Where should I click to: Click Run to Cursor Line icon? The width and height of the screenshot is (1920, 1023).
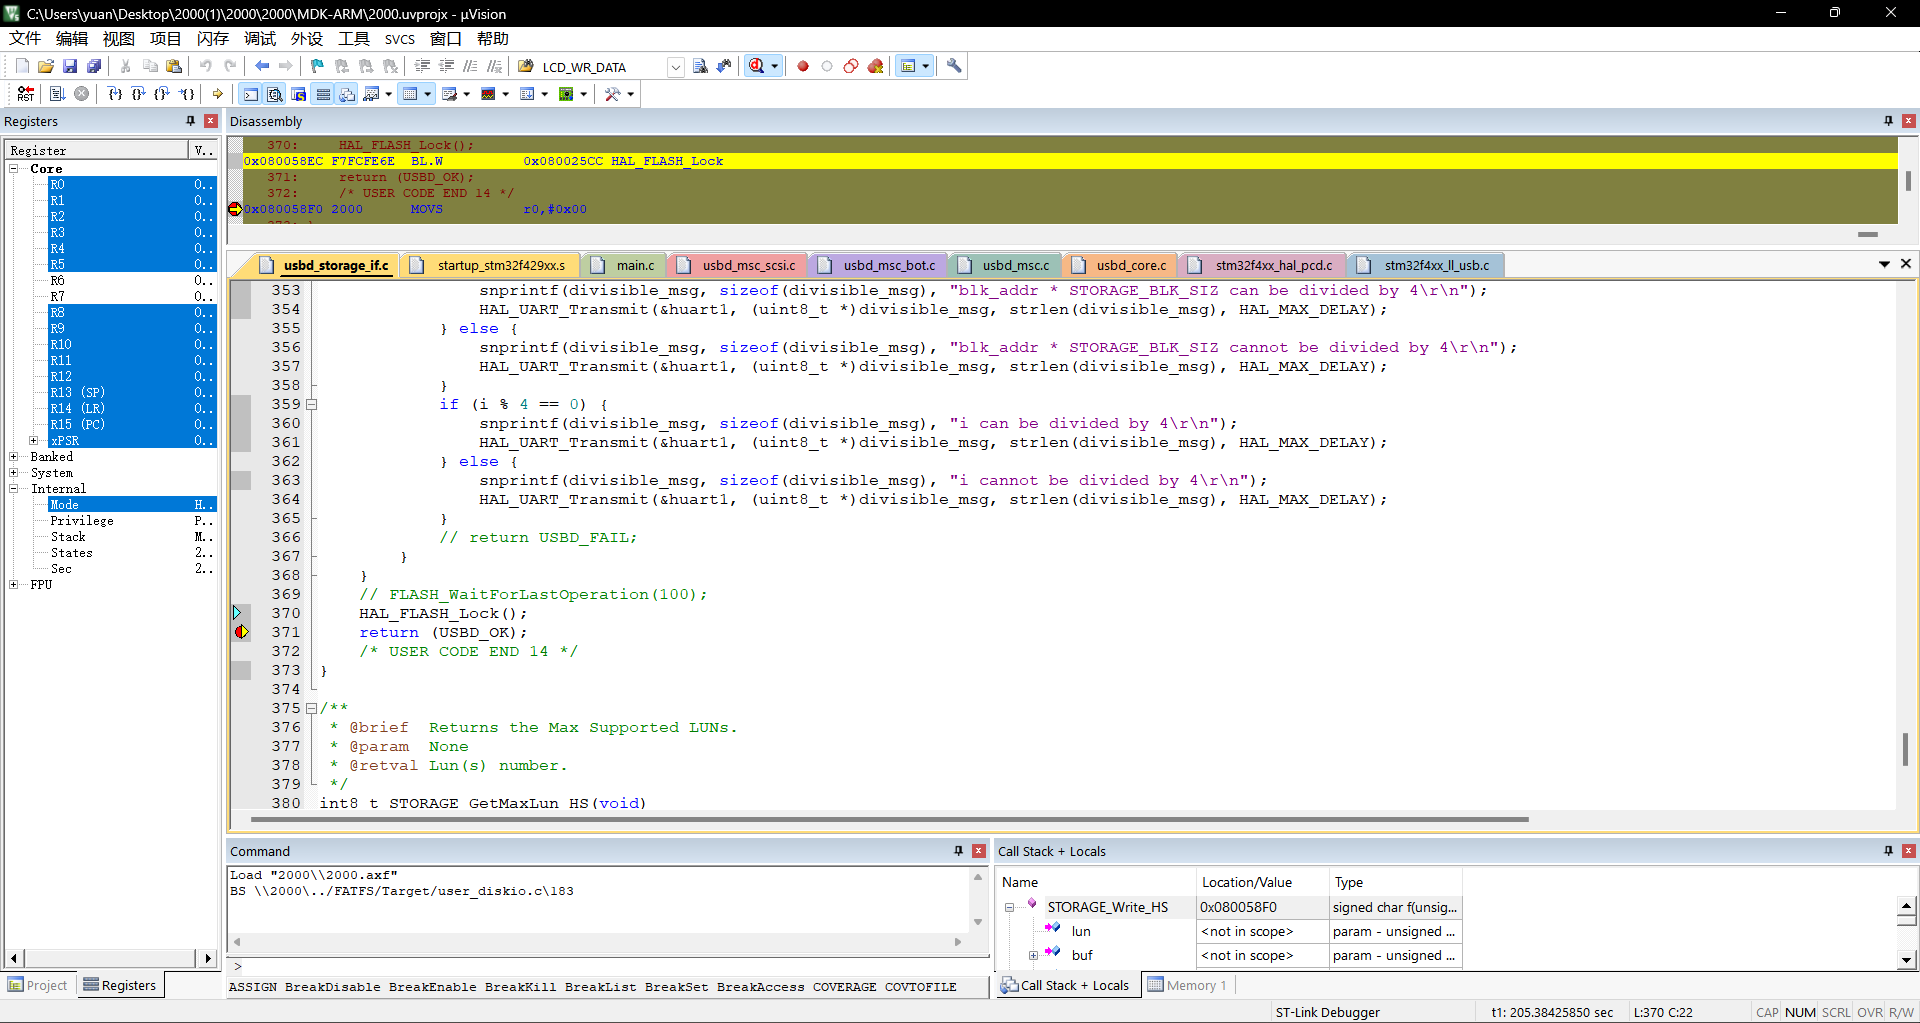[x=187, y=94]
